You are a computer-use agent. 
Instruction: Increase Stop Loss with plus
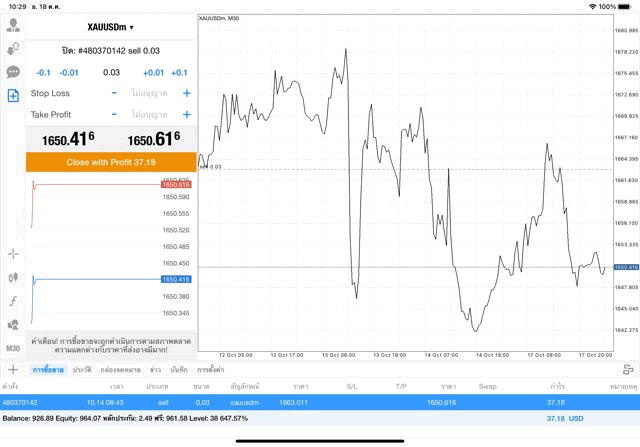coord(187,93)
